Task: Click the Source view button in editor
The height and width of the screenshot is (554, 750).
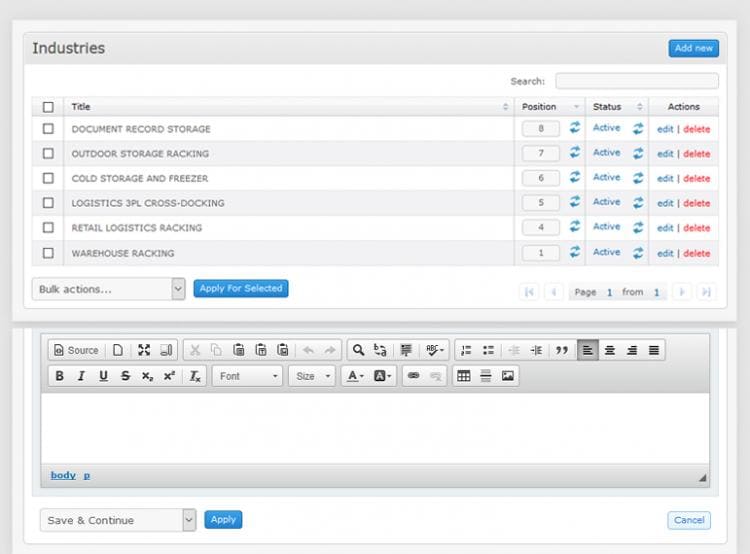Action: pos(77,350)
